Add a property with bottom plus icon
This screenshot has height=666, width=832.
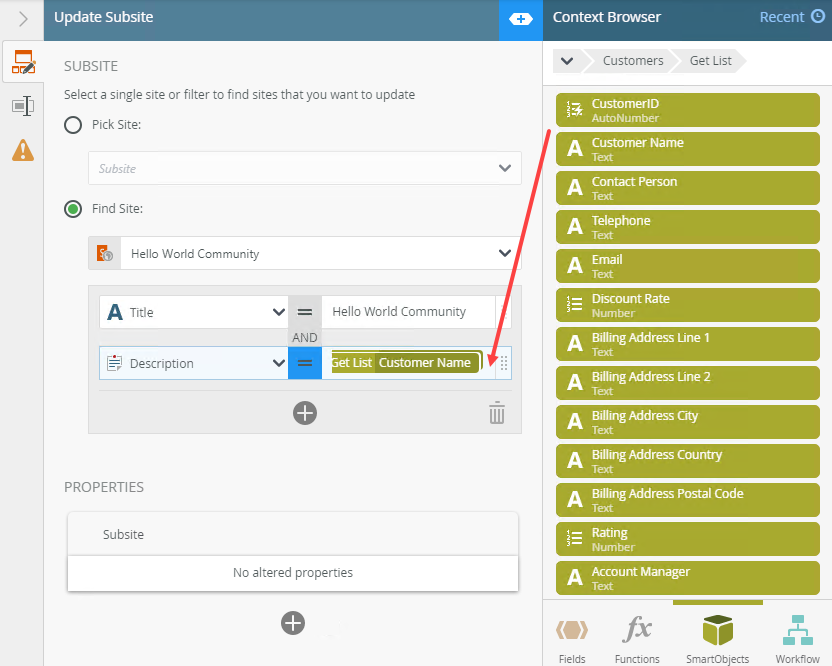coord(293,623)
